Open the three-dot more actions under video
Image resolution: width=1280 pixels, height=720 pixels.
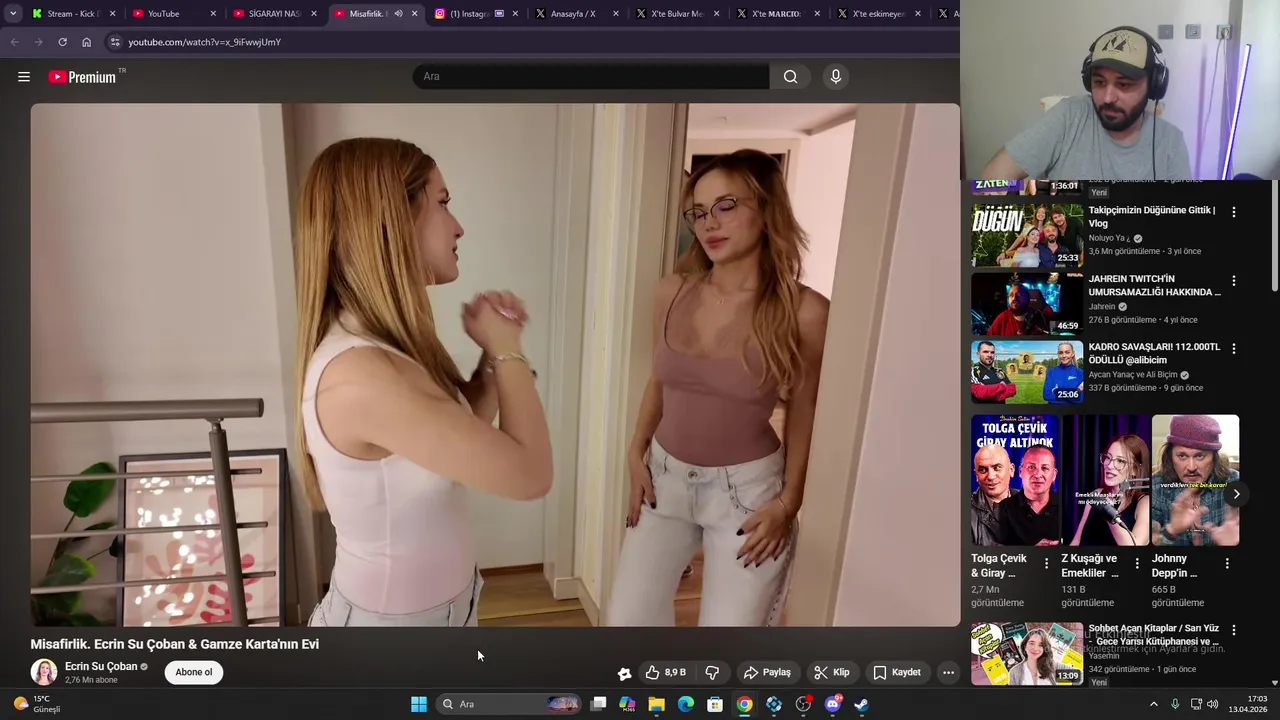pyautogui.click(x=948, y=673)
